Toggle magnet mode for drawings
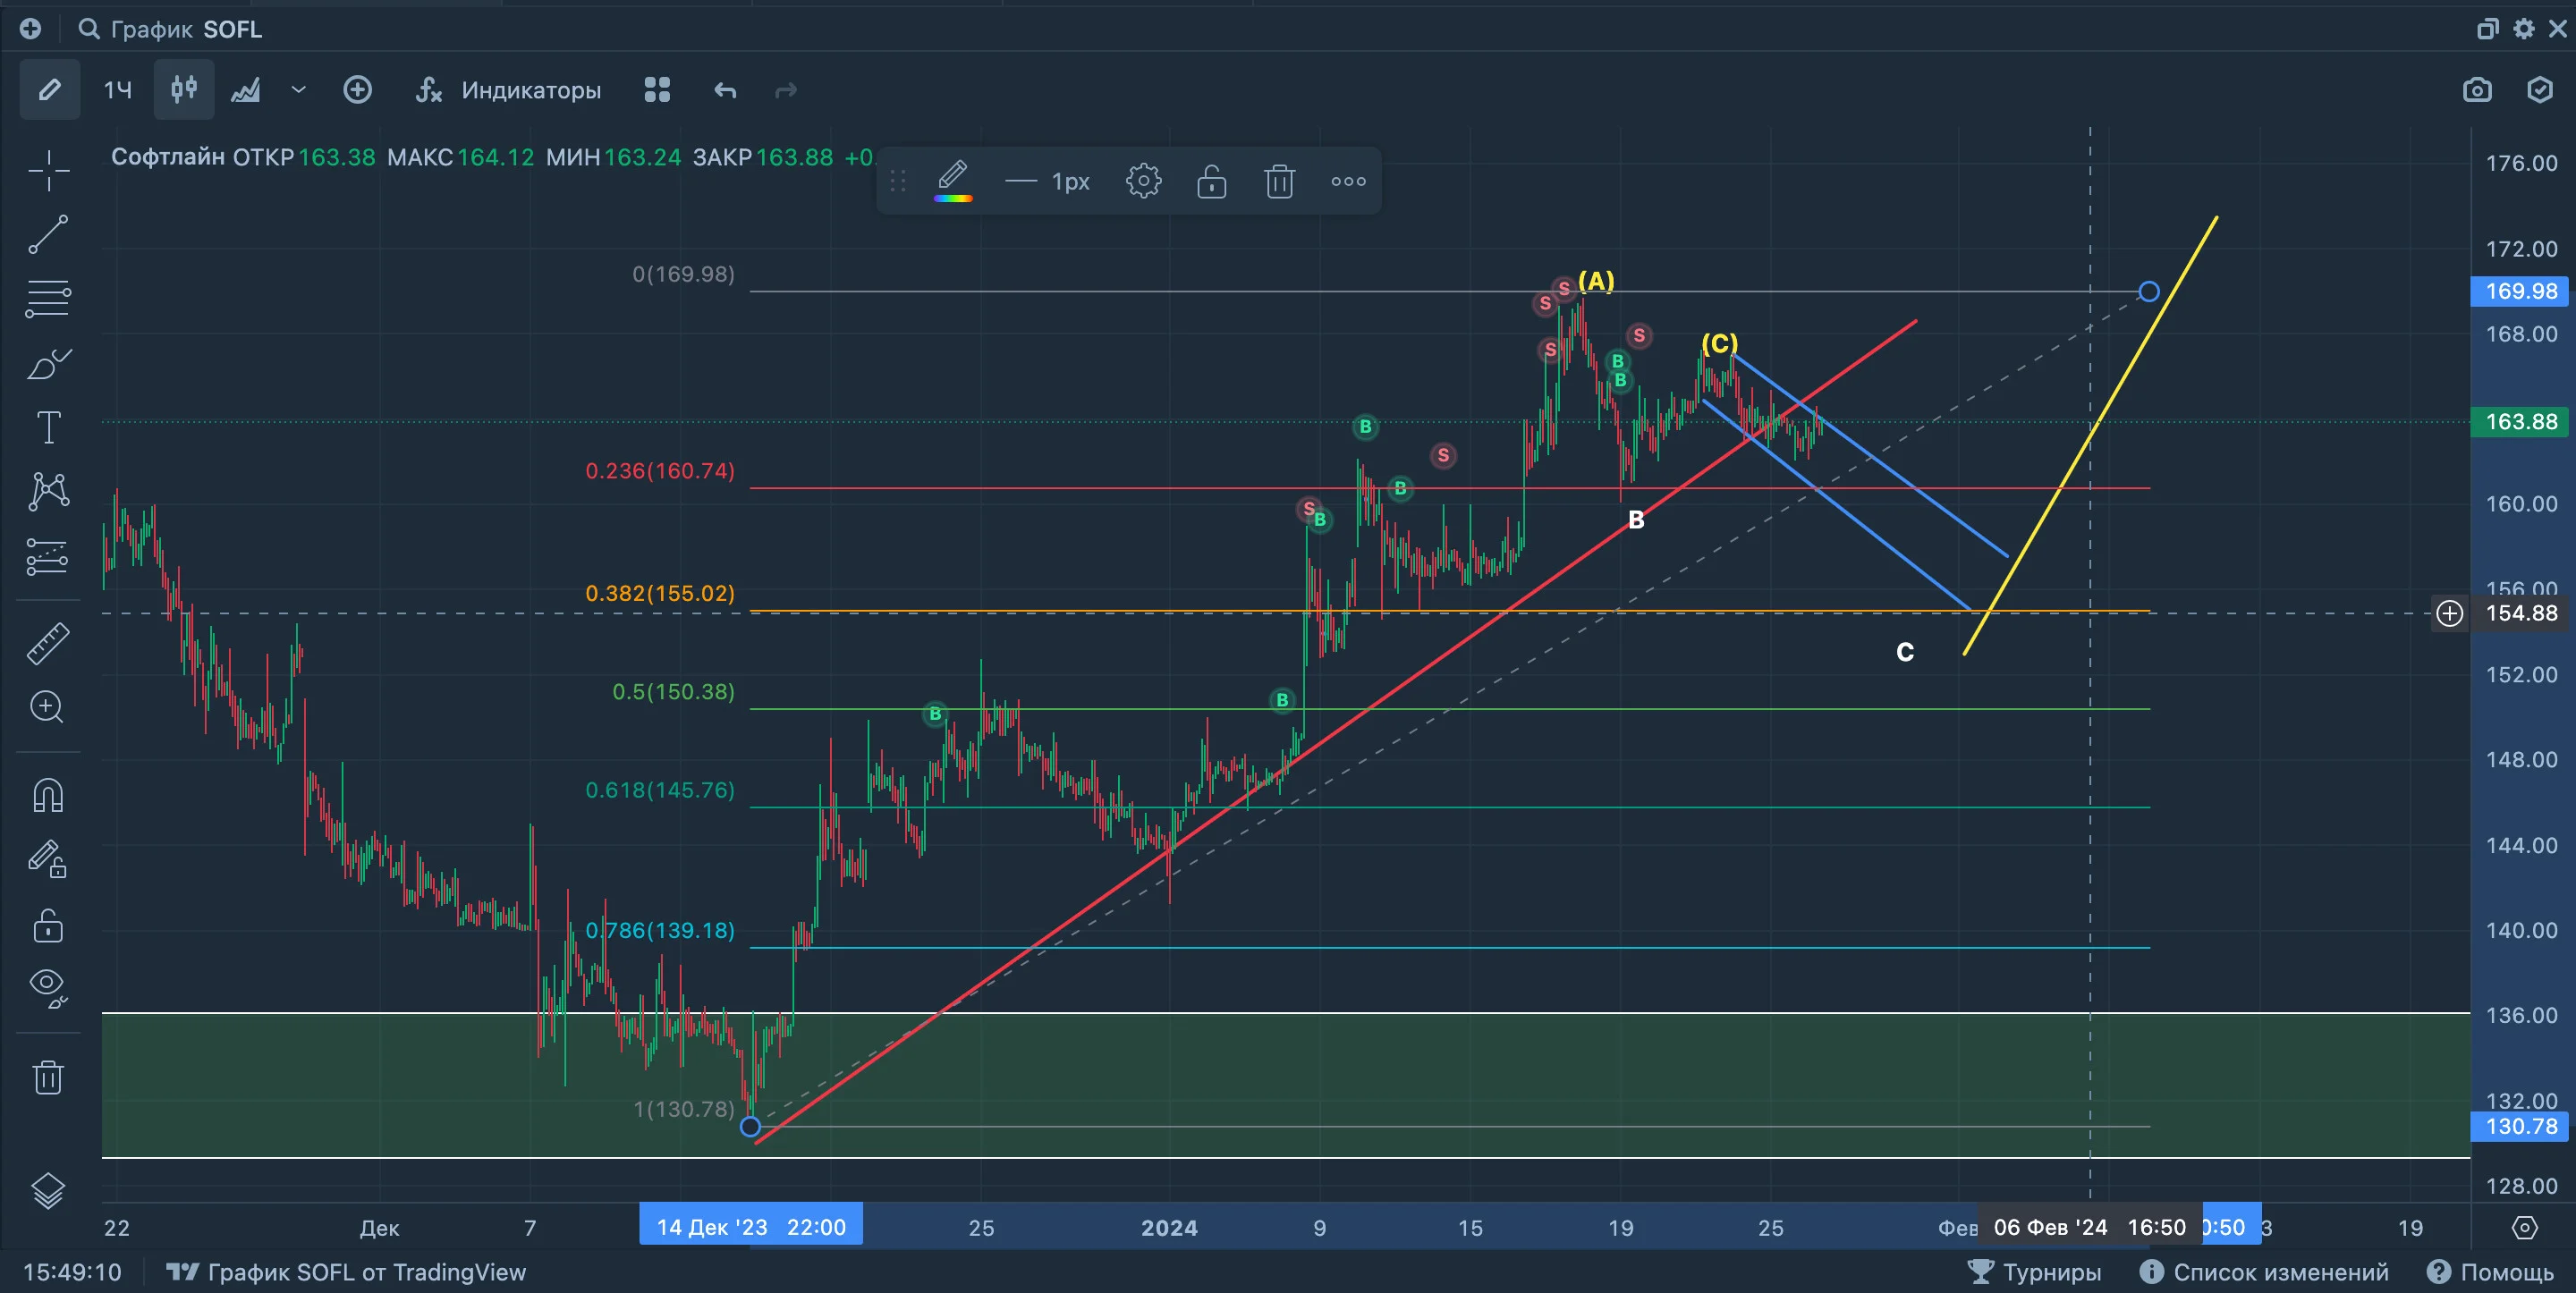The width and height of the screenshot is (2576, 1293). point(48,795)
